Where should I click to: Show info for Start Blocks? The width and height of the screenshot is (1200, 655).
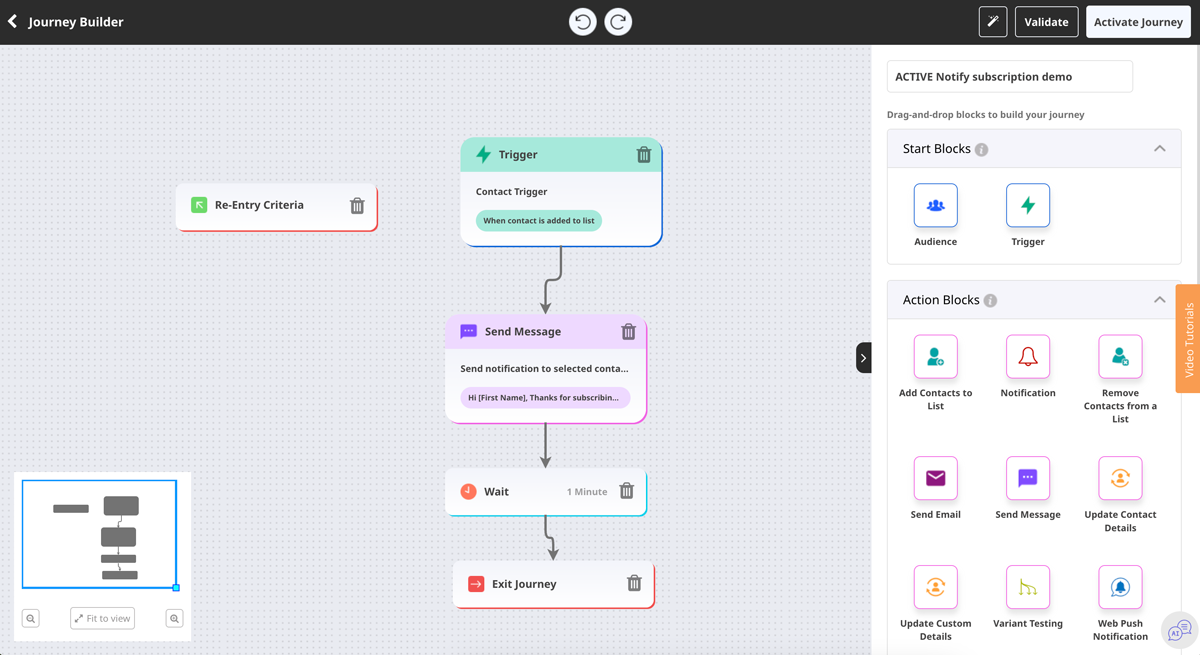coord(982,150)
